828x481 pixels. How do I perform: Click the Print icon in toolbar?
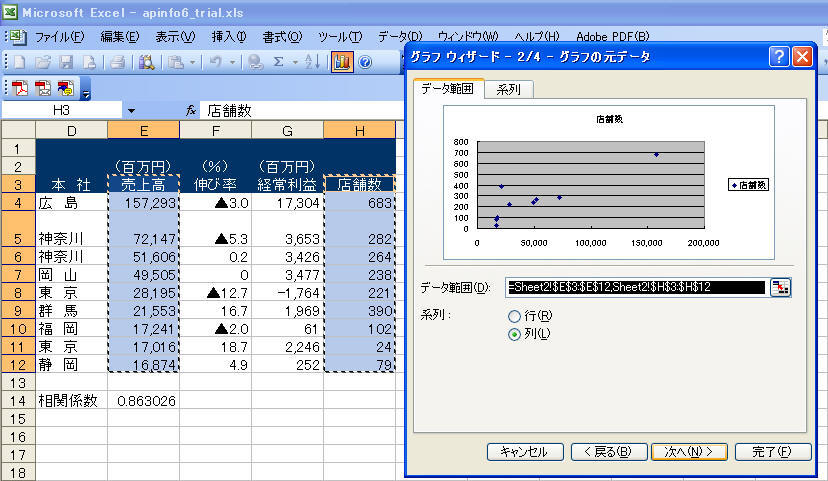click(x=117, y=62)
